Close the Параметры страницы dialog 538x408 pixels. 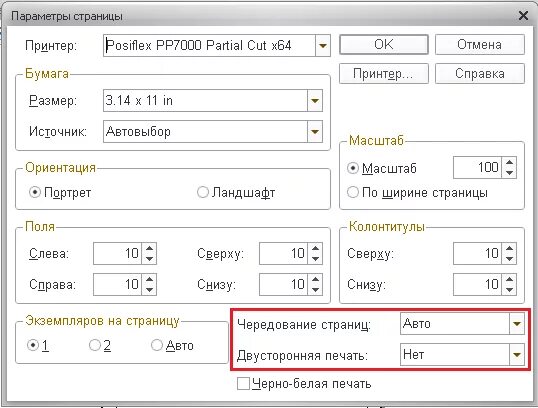click(523, 15)
